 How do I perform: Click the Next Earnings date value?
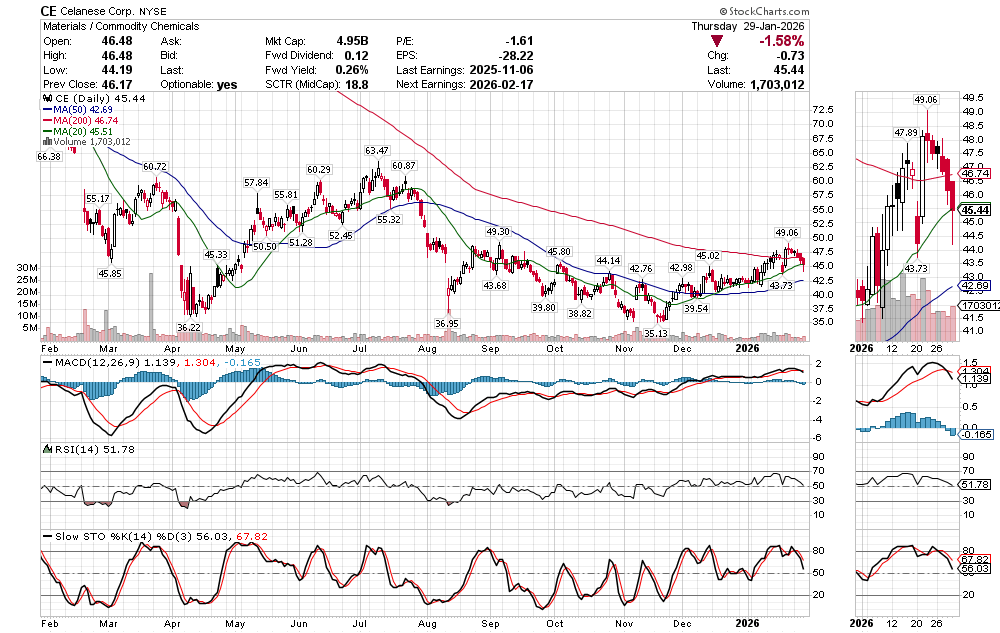pos(505,85)
